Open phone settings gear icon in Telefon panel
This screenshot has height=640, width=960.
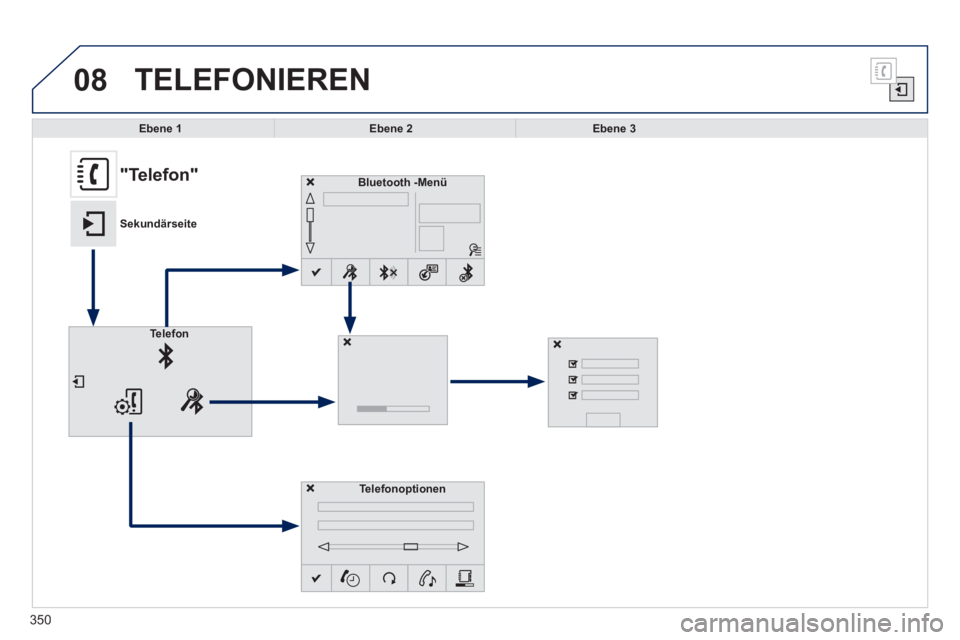[129, 402]
